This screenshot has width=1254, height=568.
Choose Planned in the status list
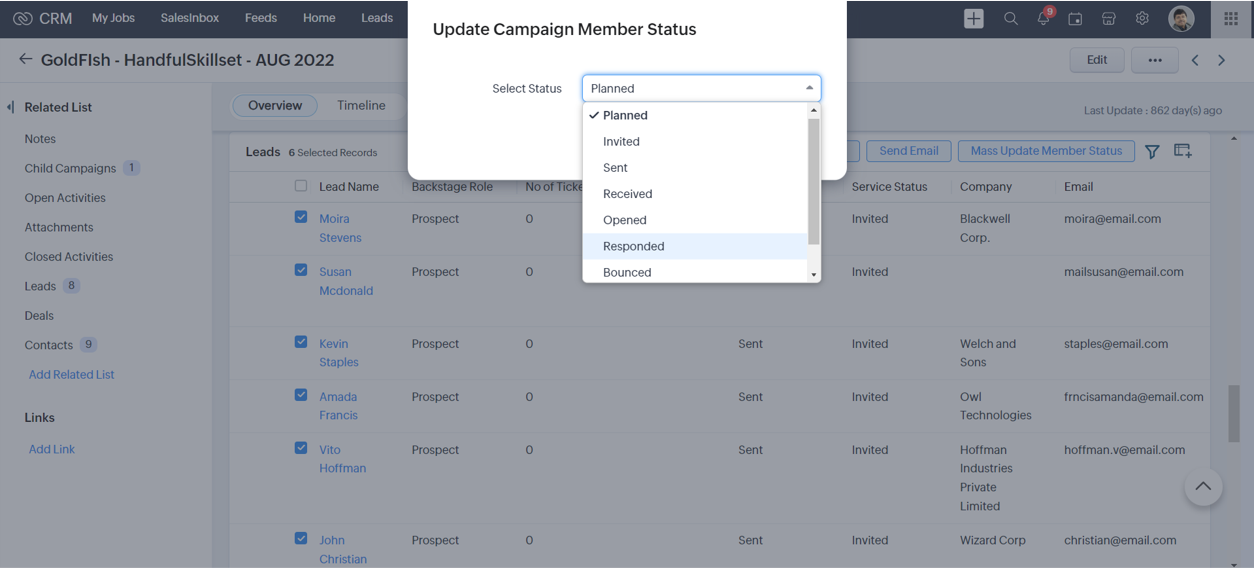695,115
